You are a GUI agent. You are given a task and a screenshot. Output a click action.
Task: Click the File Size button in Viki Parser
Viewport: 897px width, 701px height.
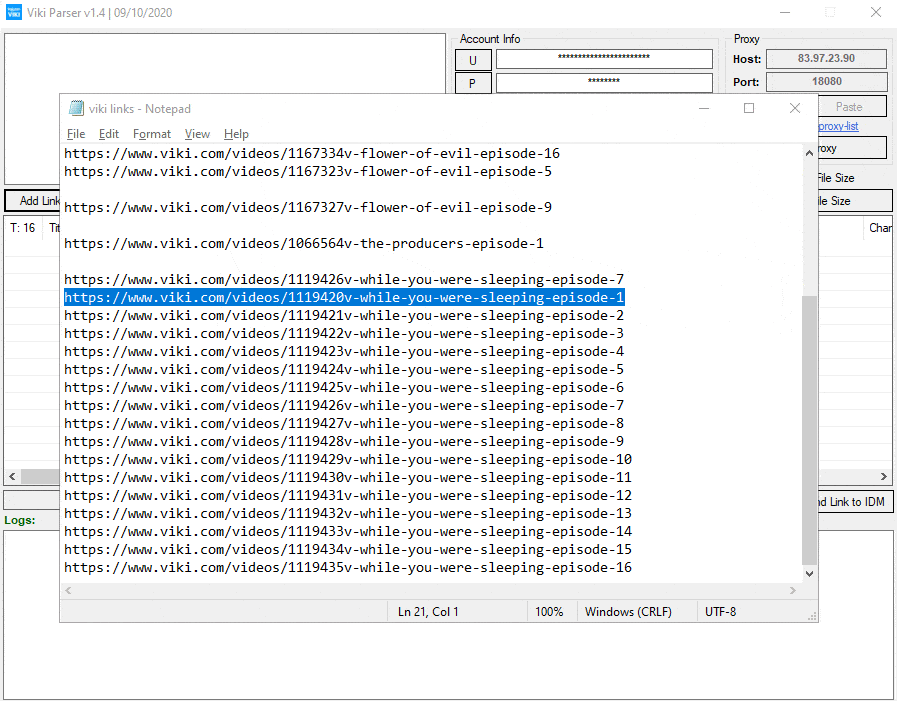coord(855,201)
